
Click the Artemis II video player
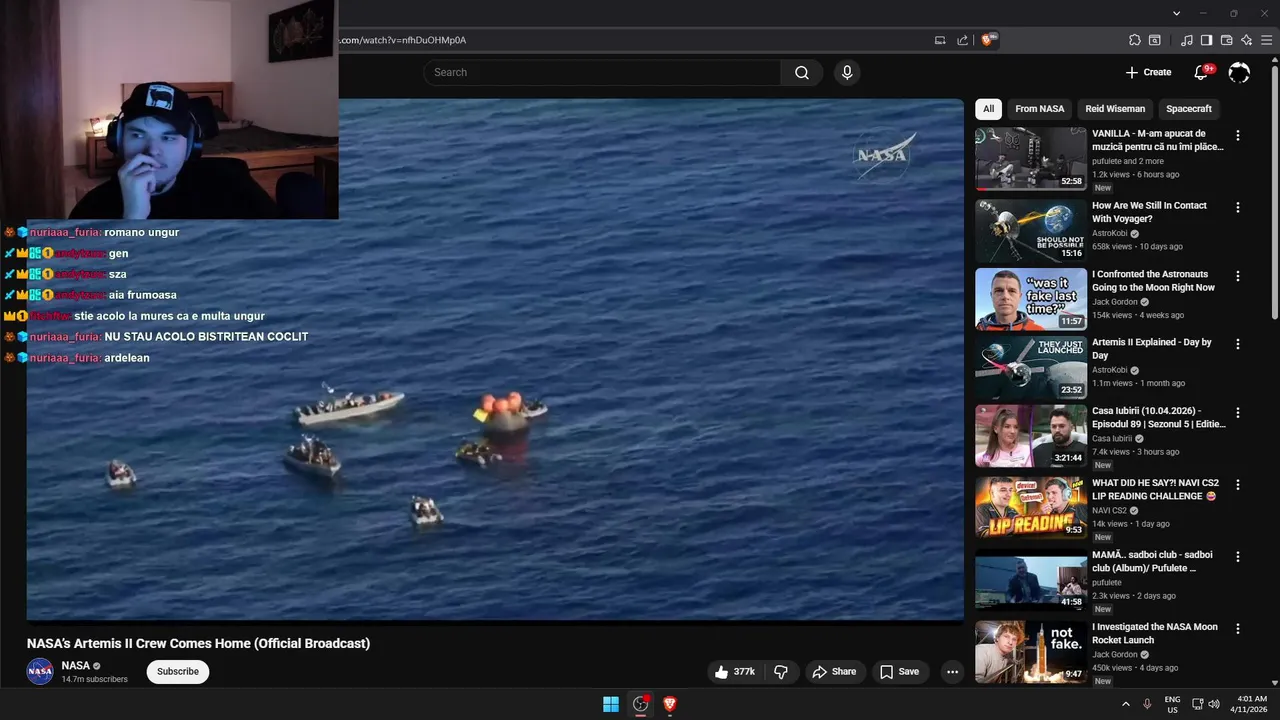click(495, 359)
